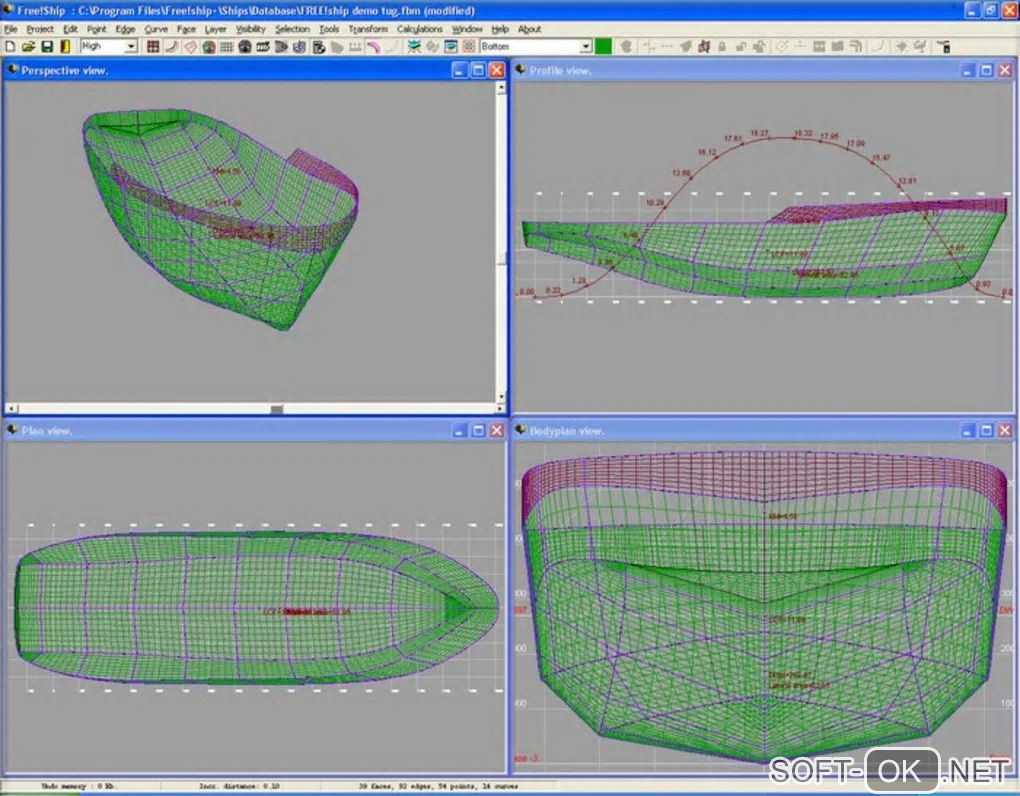Click Perspective view scrollbar up arrow

point(501,88)
